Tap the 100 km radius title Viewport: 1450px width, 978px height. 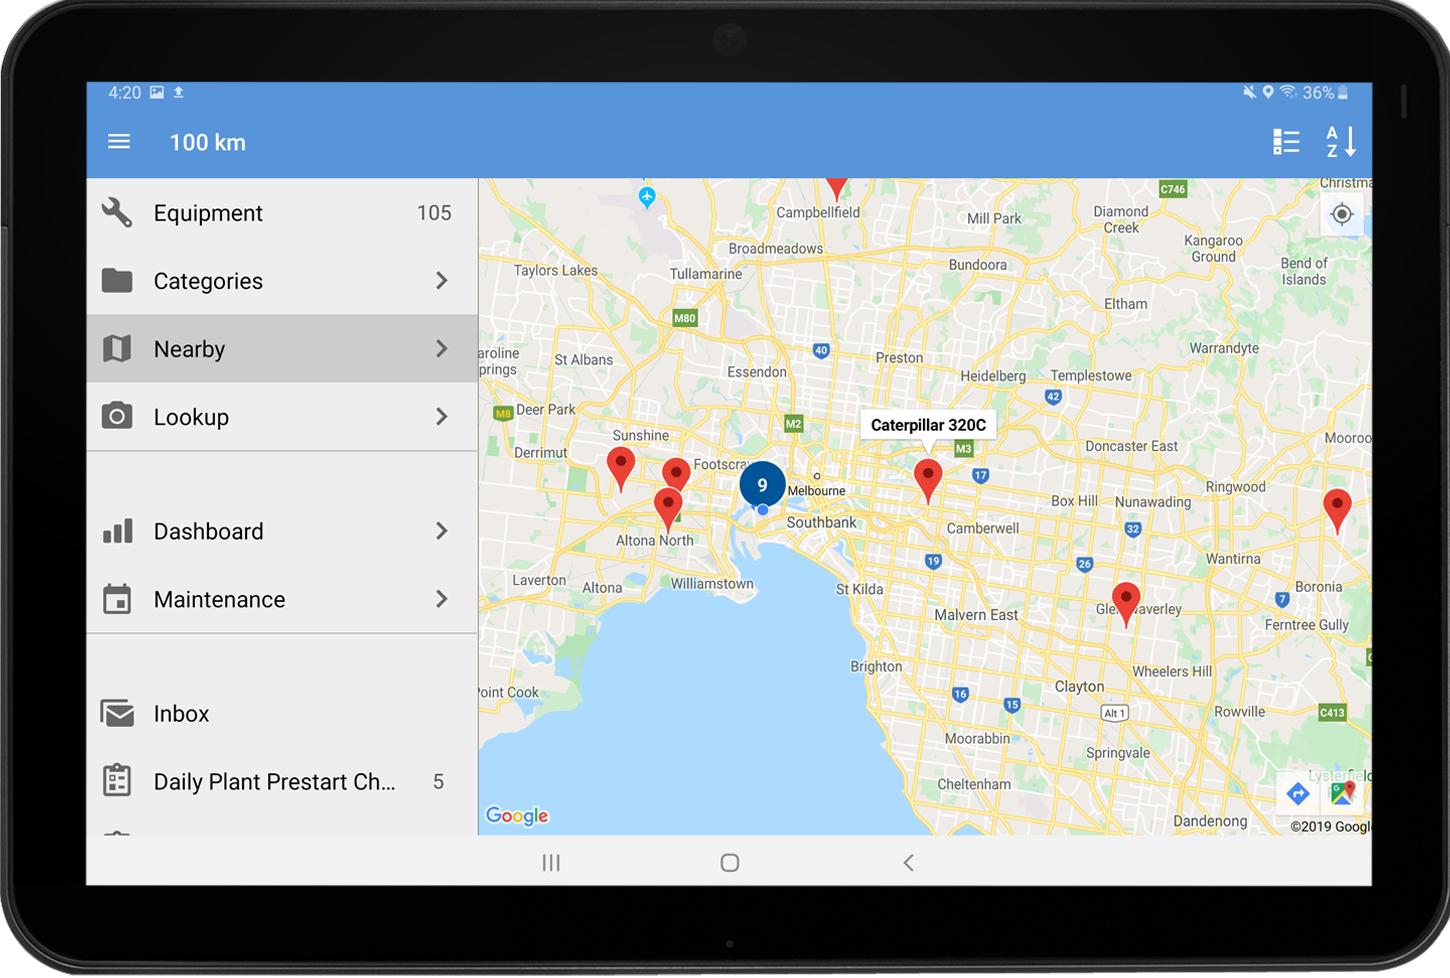pos(208,142)
